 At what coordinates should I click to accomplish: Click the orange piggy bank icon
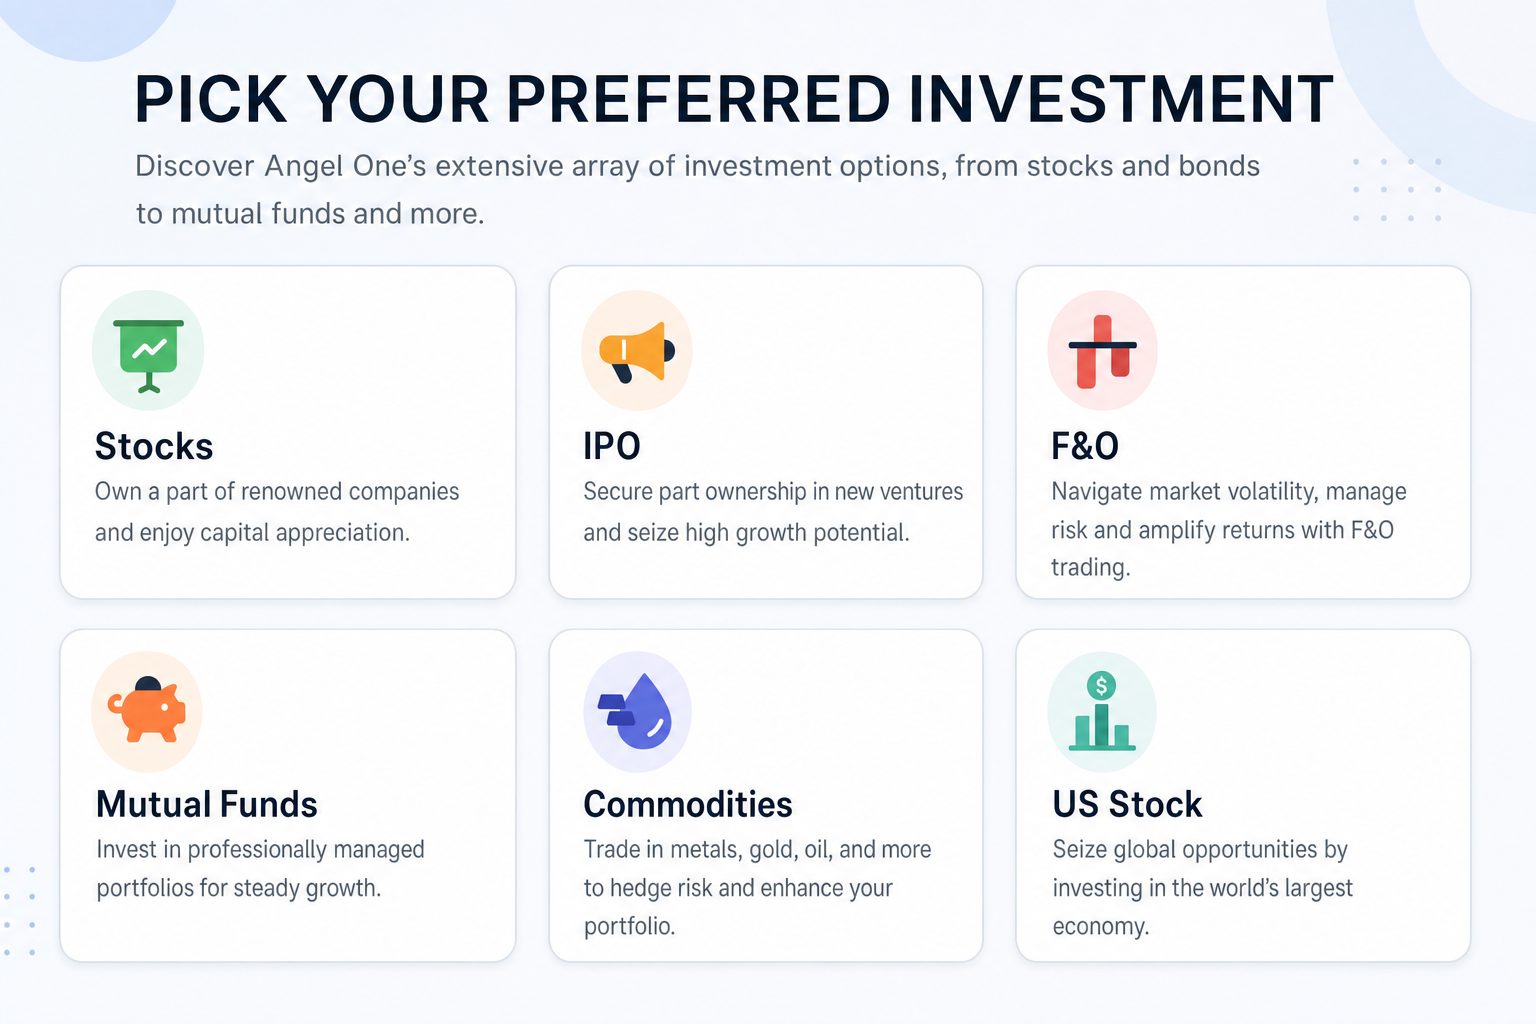pos(147,712)
